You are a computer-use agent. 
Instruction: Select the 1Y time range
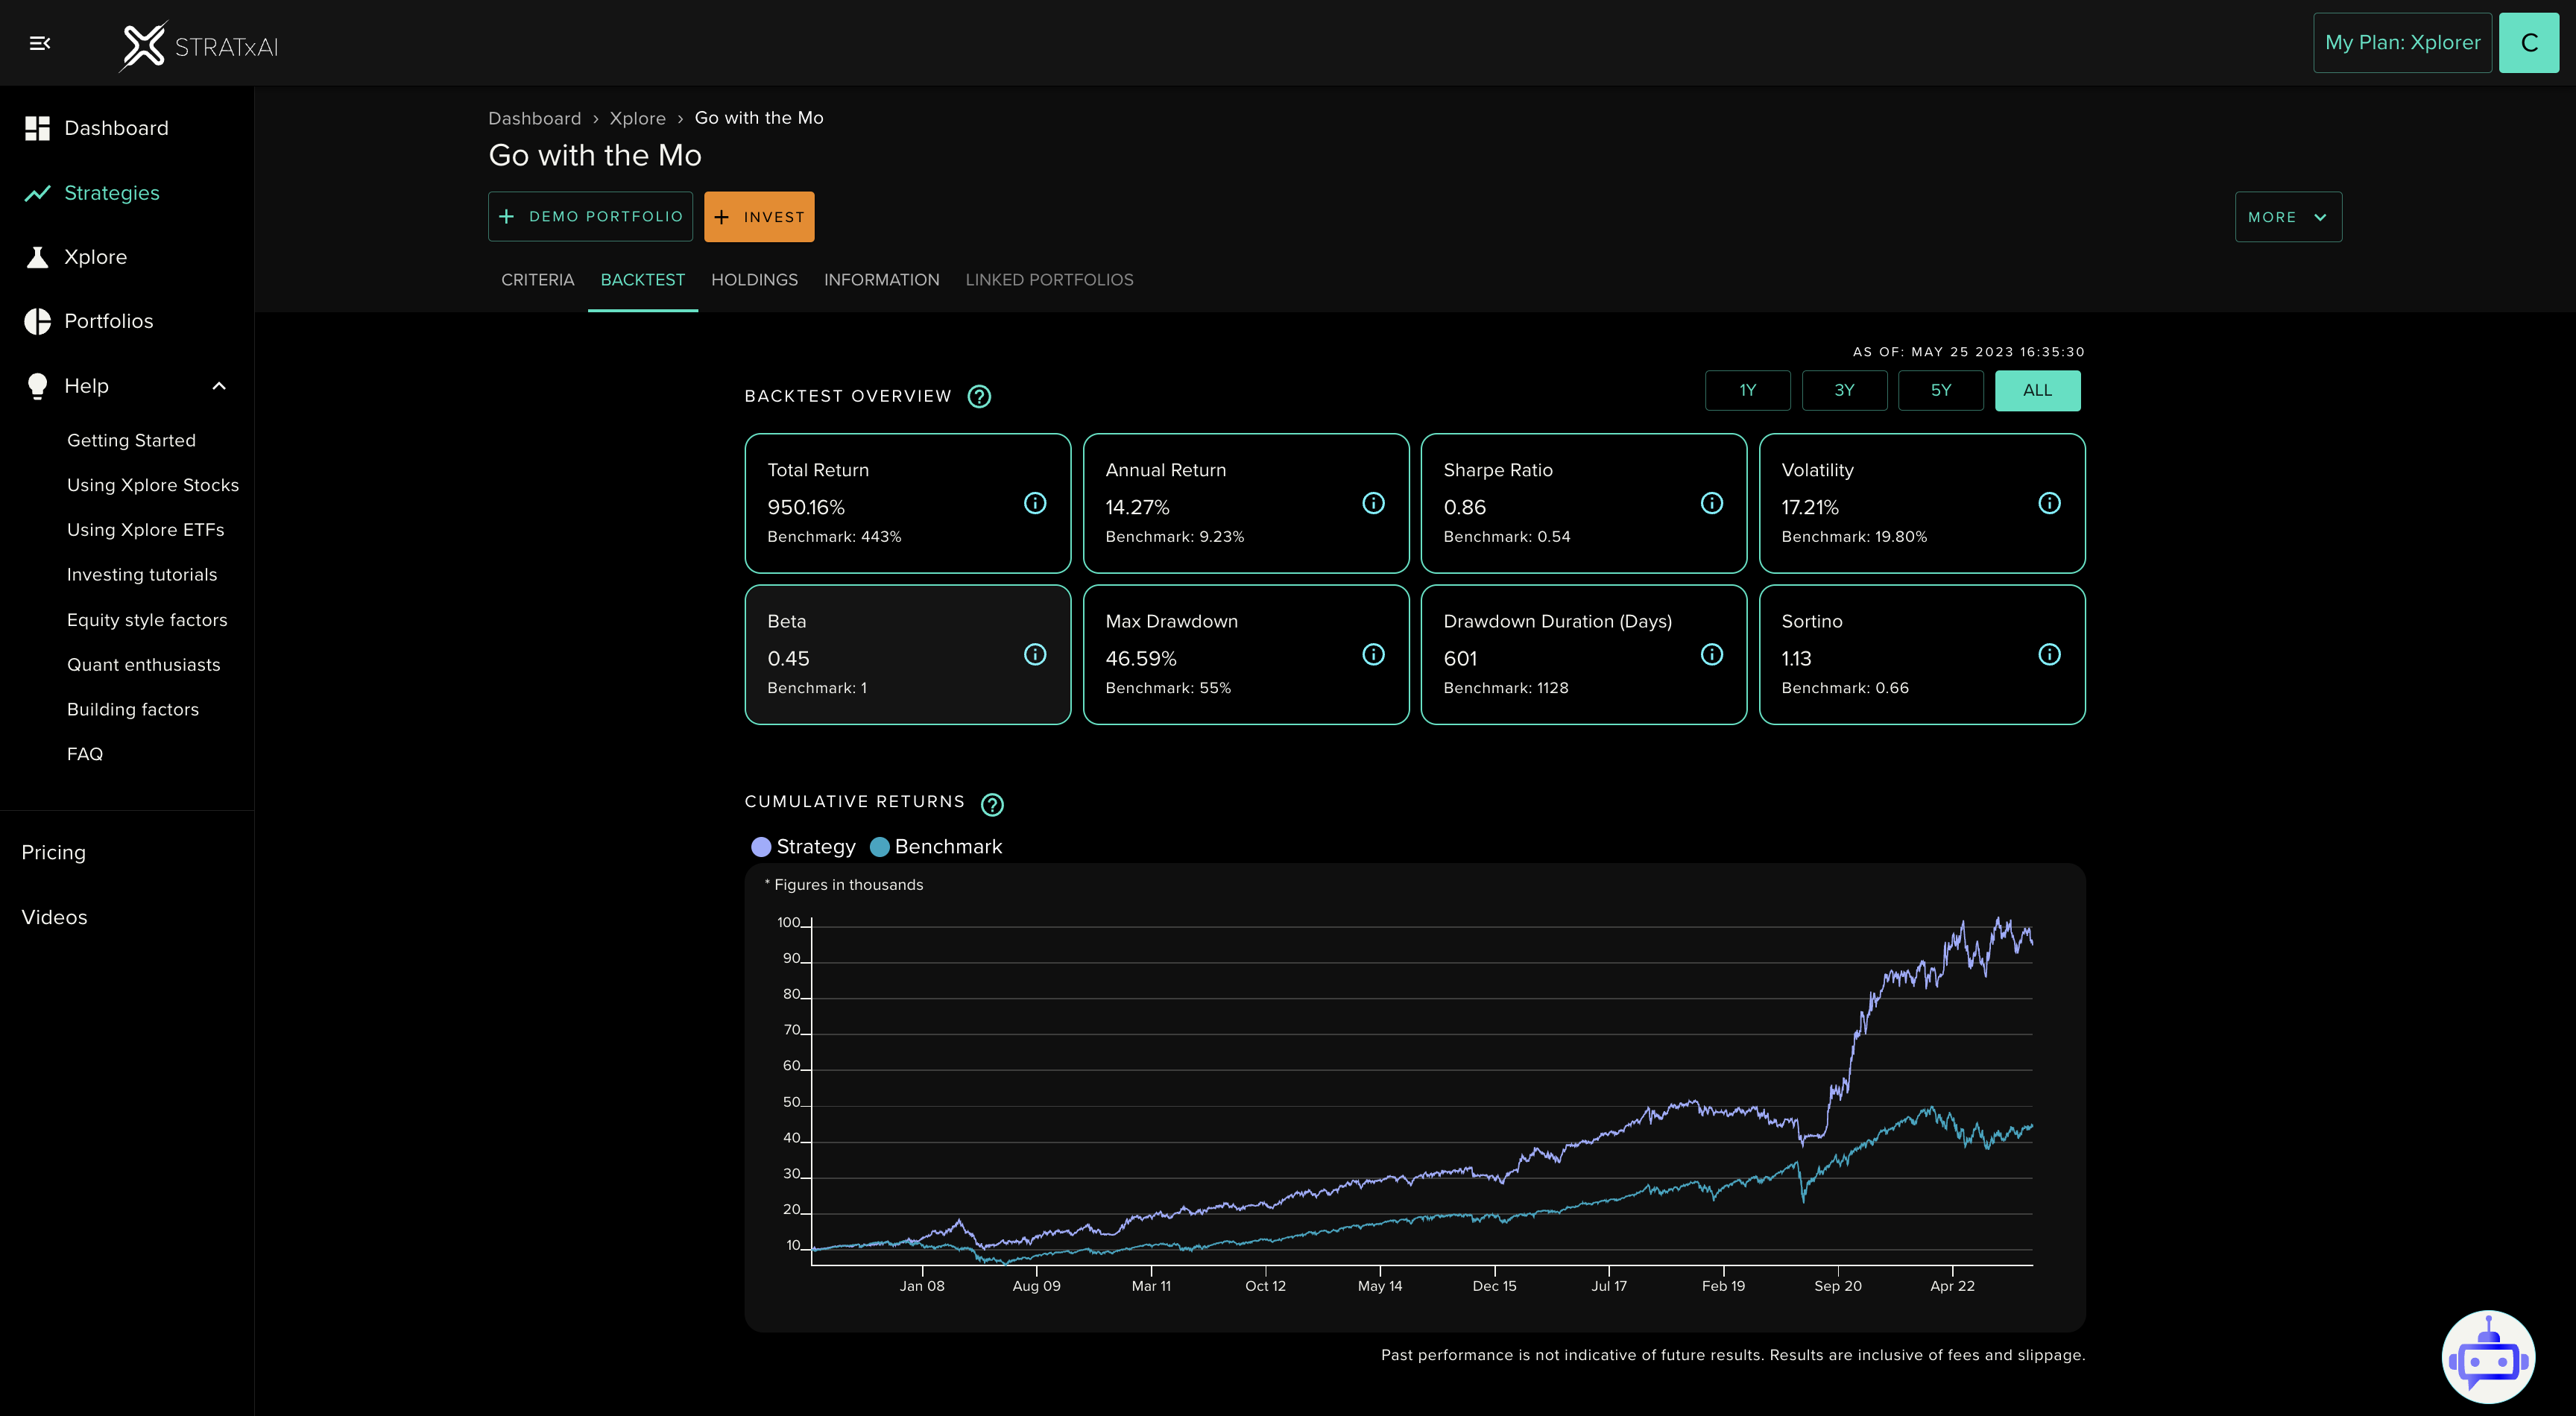point(1747,390)
